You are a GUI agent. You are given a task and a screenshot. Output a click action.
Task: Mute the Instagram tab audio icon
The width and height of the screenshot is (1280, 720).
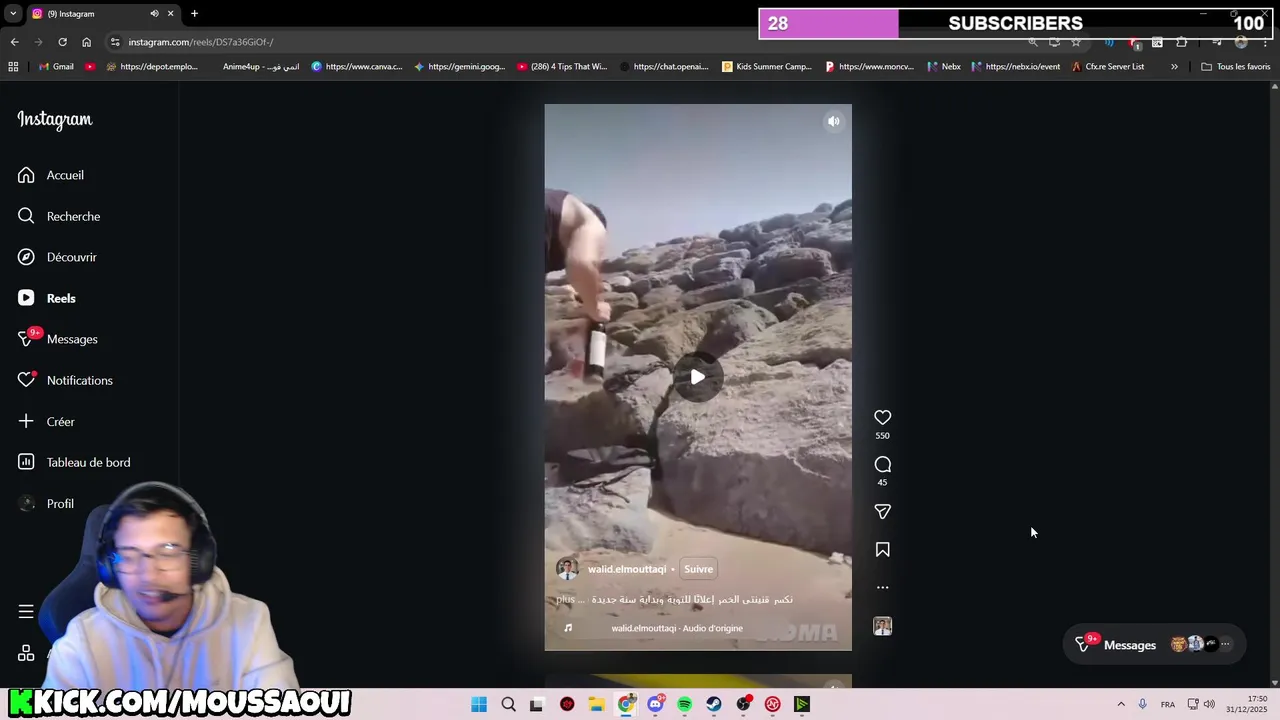tap(154, 13)
